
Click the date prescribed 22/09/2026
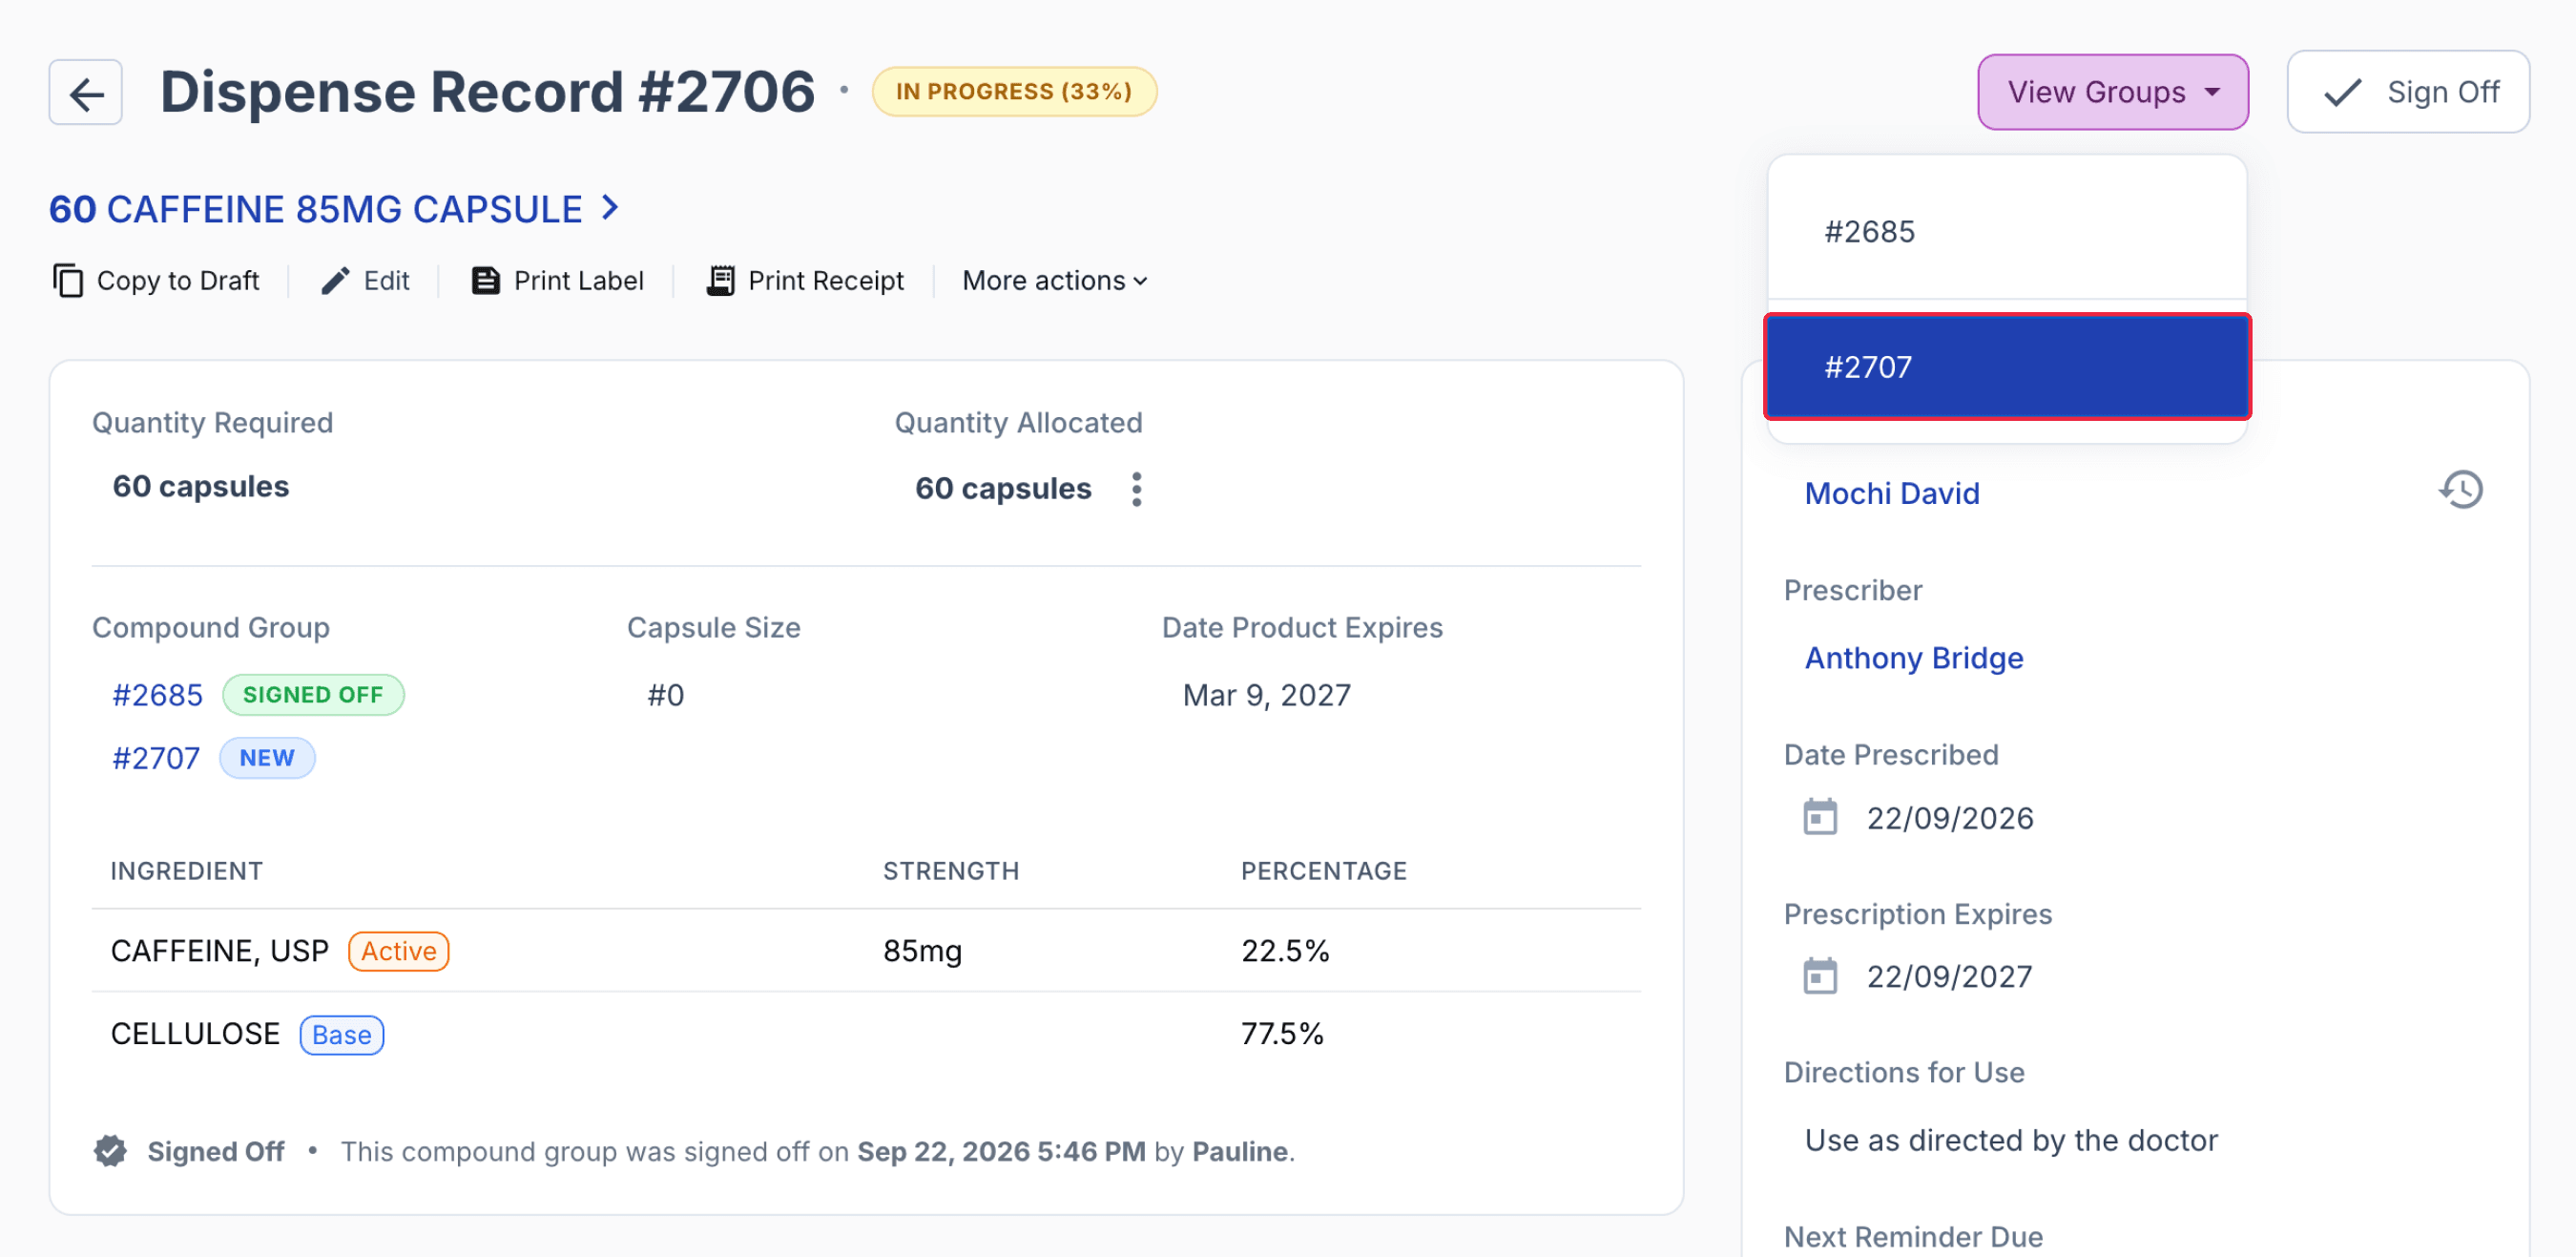coord(1950,818)
